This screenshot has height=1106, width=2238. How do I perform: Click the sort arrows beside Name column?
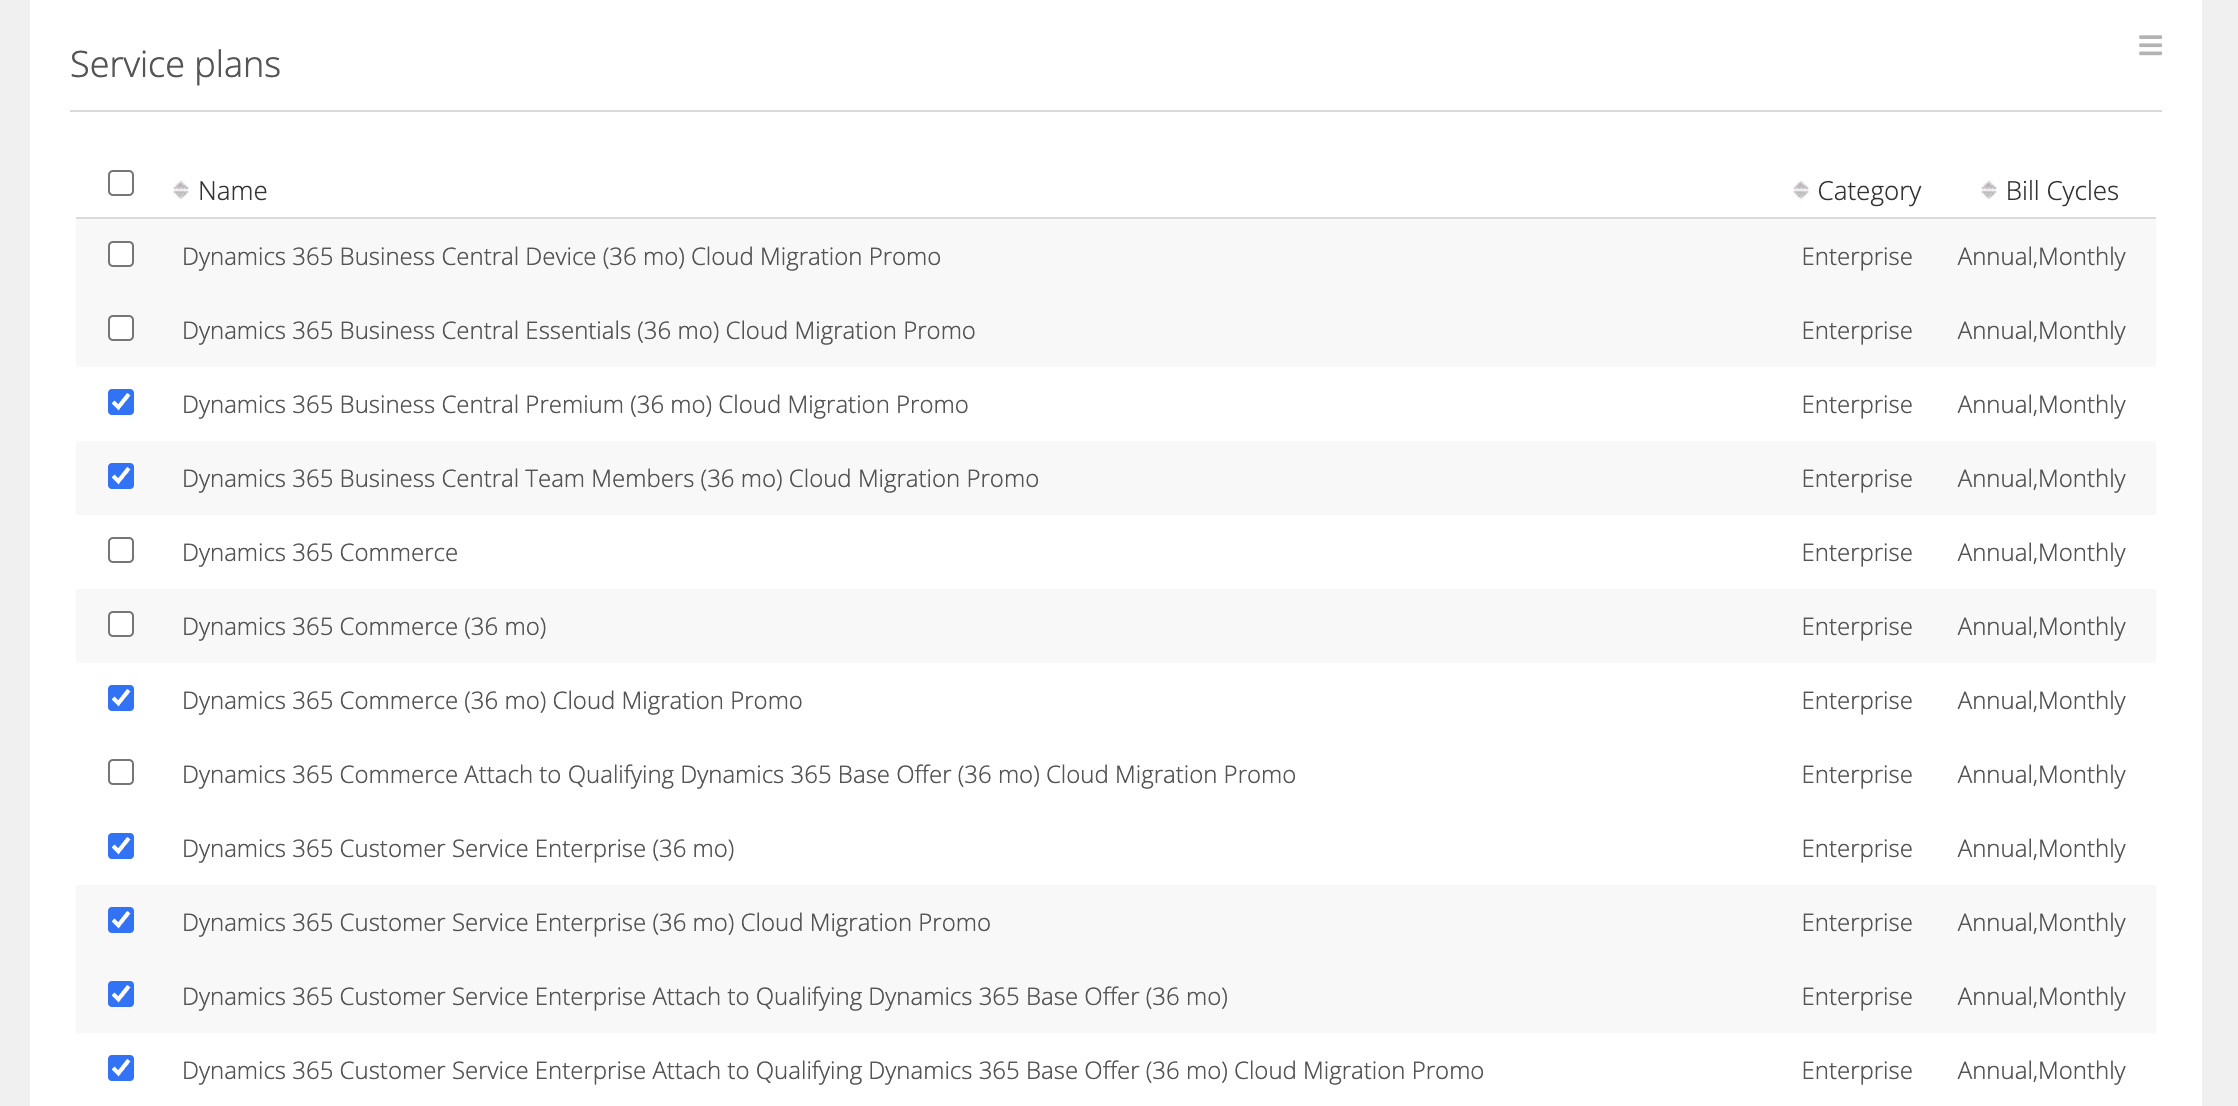point(181,190)
